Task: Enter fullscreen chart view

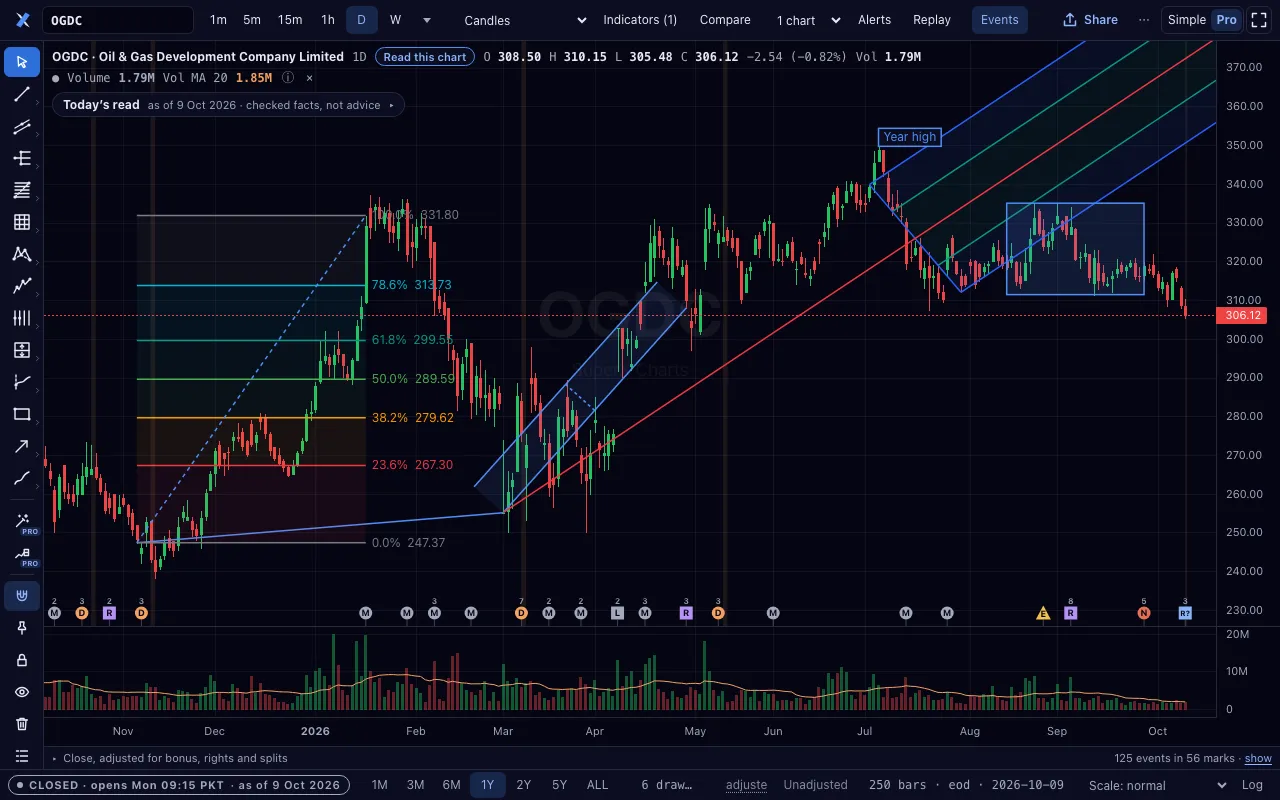Action: tap(1260, 20)
